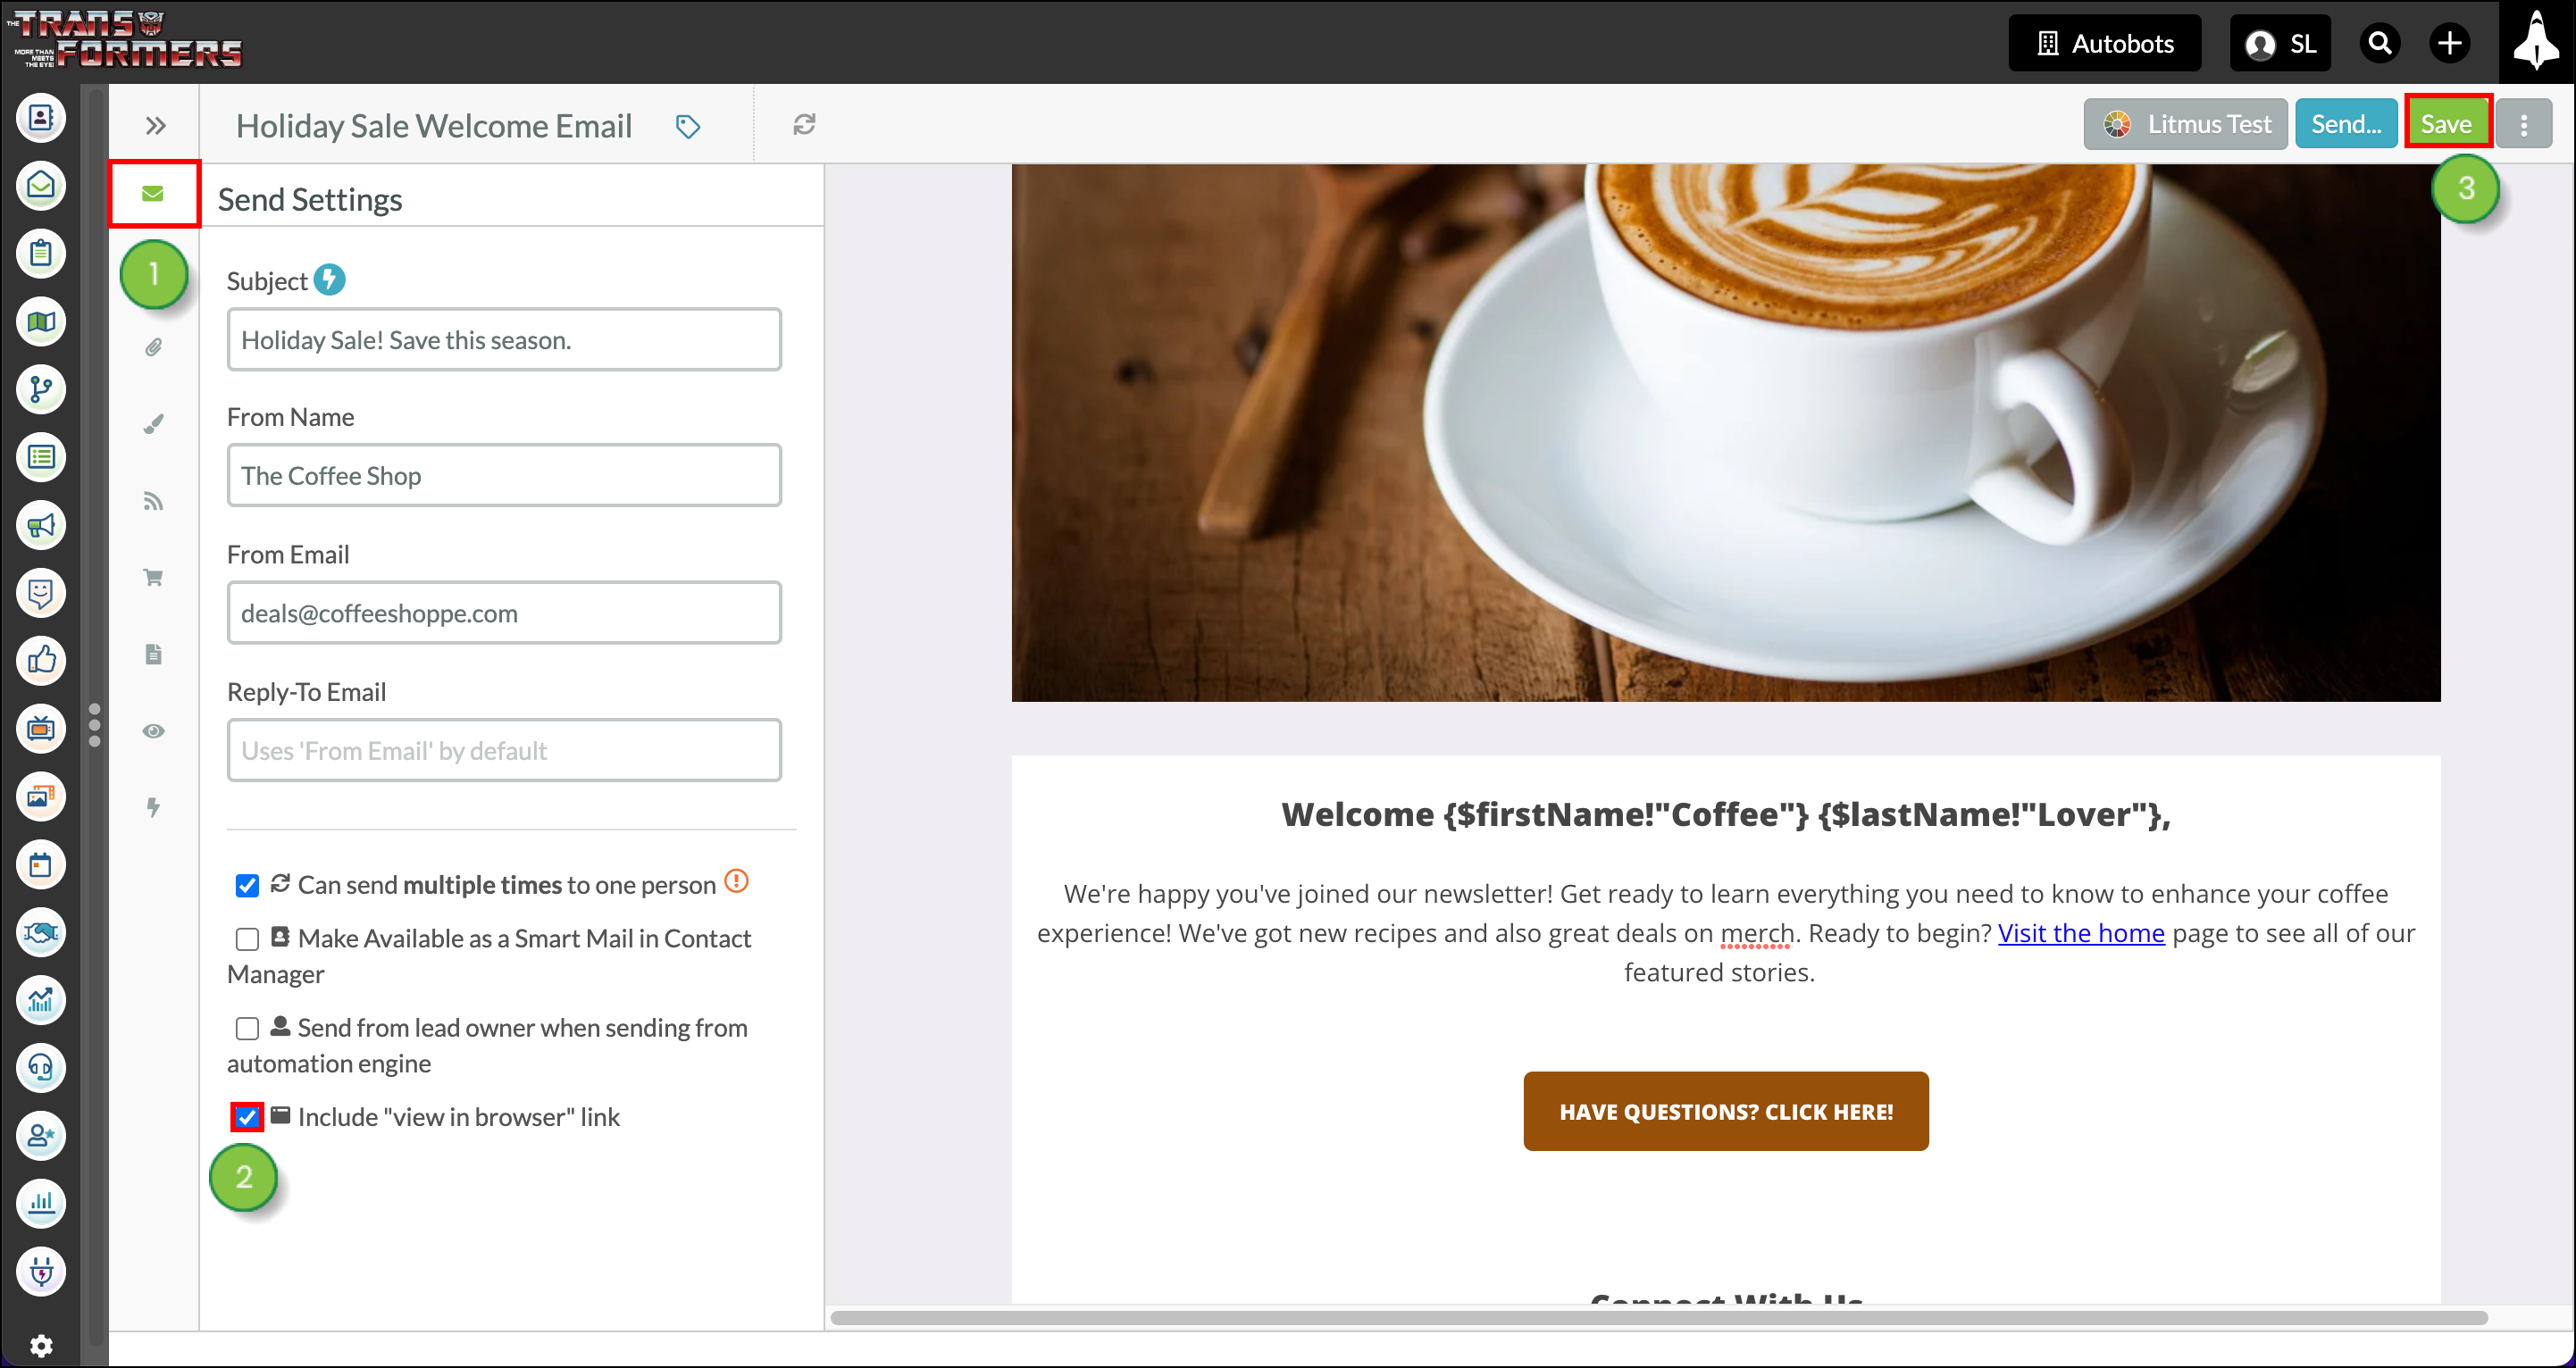Expand the collapsed sidebar with double chevron
This screenshot has width=2576, height=1368.
click(155, 125)
